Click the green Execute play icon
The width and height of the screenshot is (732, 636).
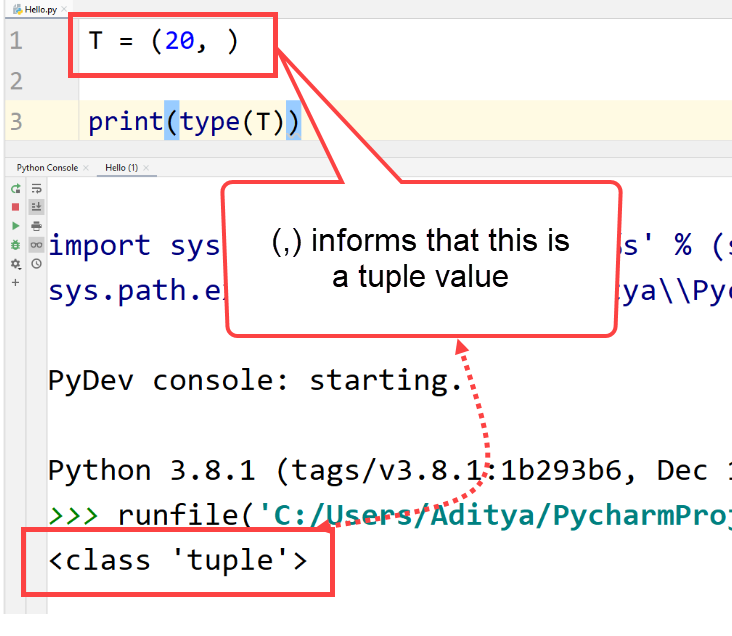[15, 226]
